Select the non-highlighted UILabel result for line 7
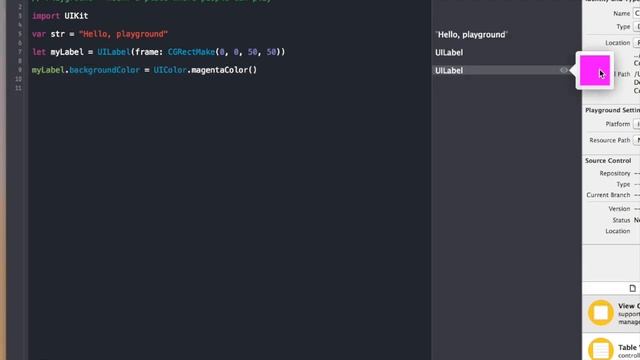 pos(449,53)
